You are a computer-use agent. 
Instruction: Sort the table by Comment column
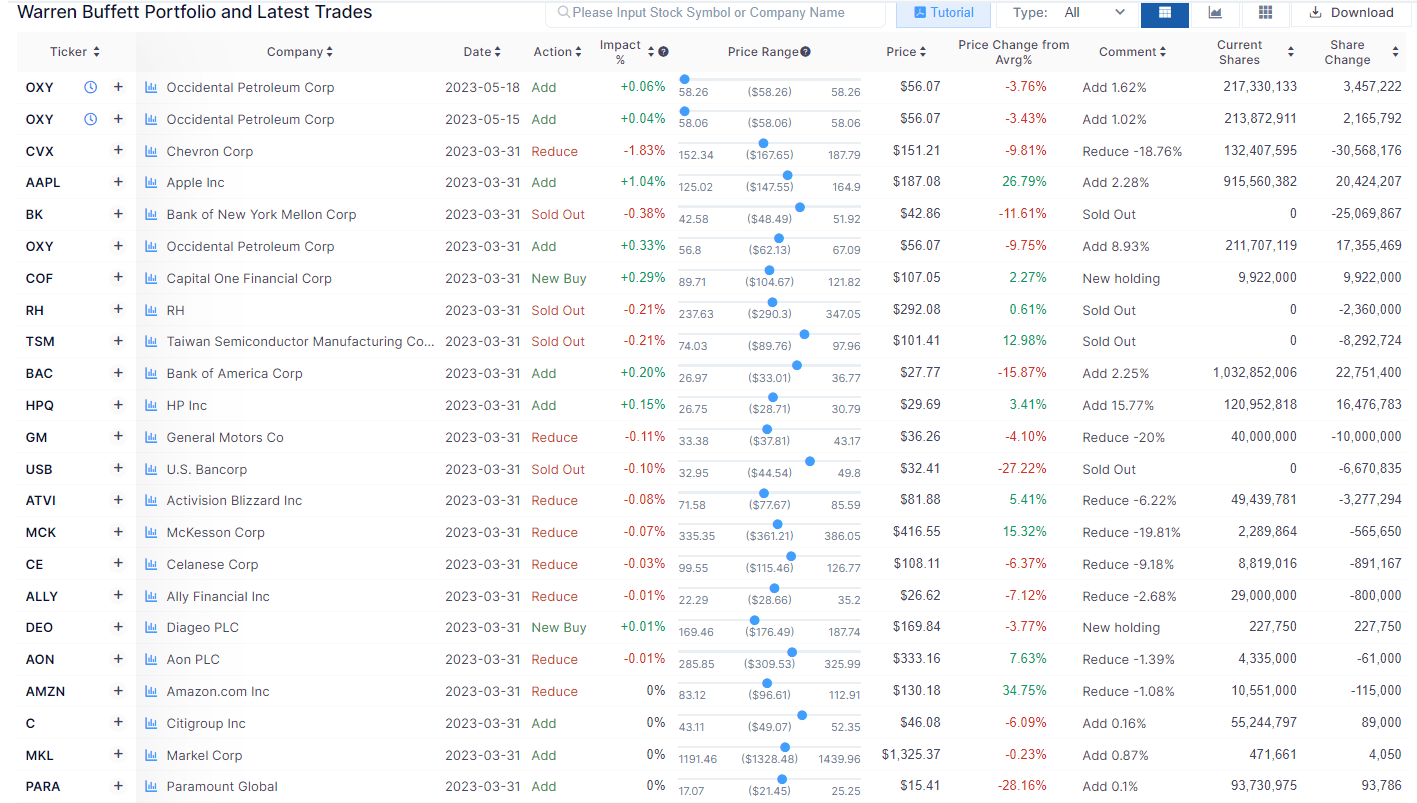1133,52
